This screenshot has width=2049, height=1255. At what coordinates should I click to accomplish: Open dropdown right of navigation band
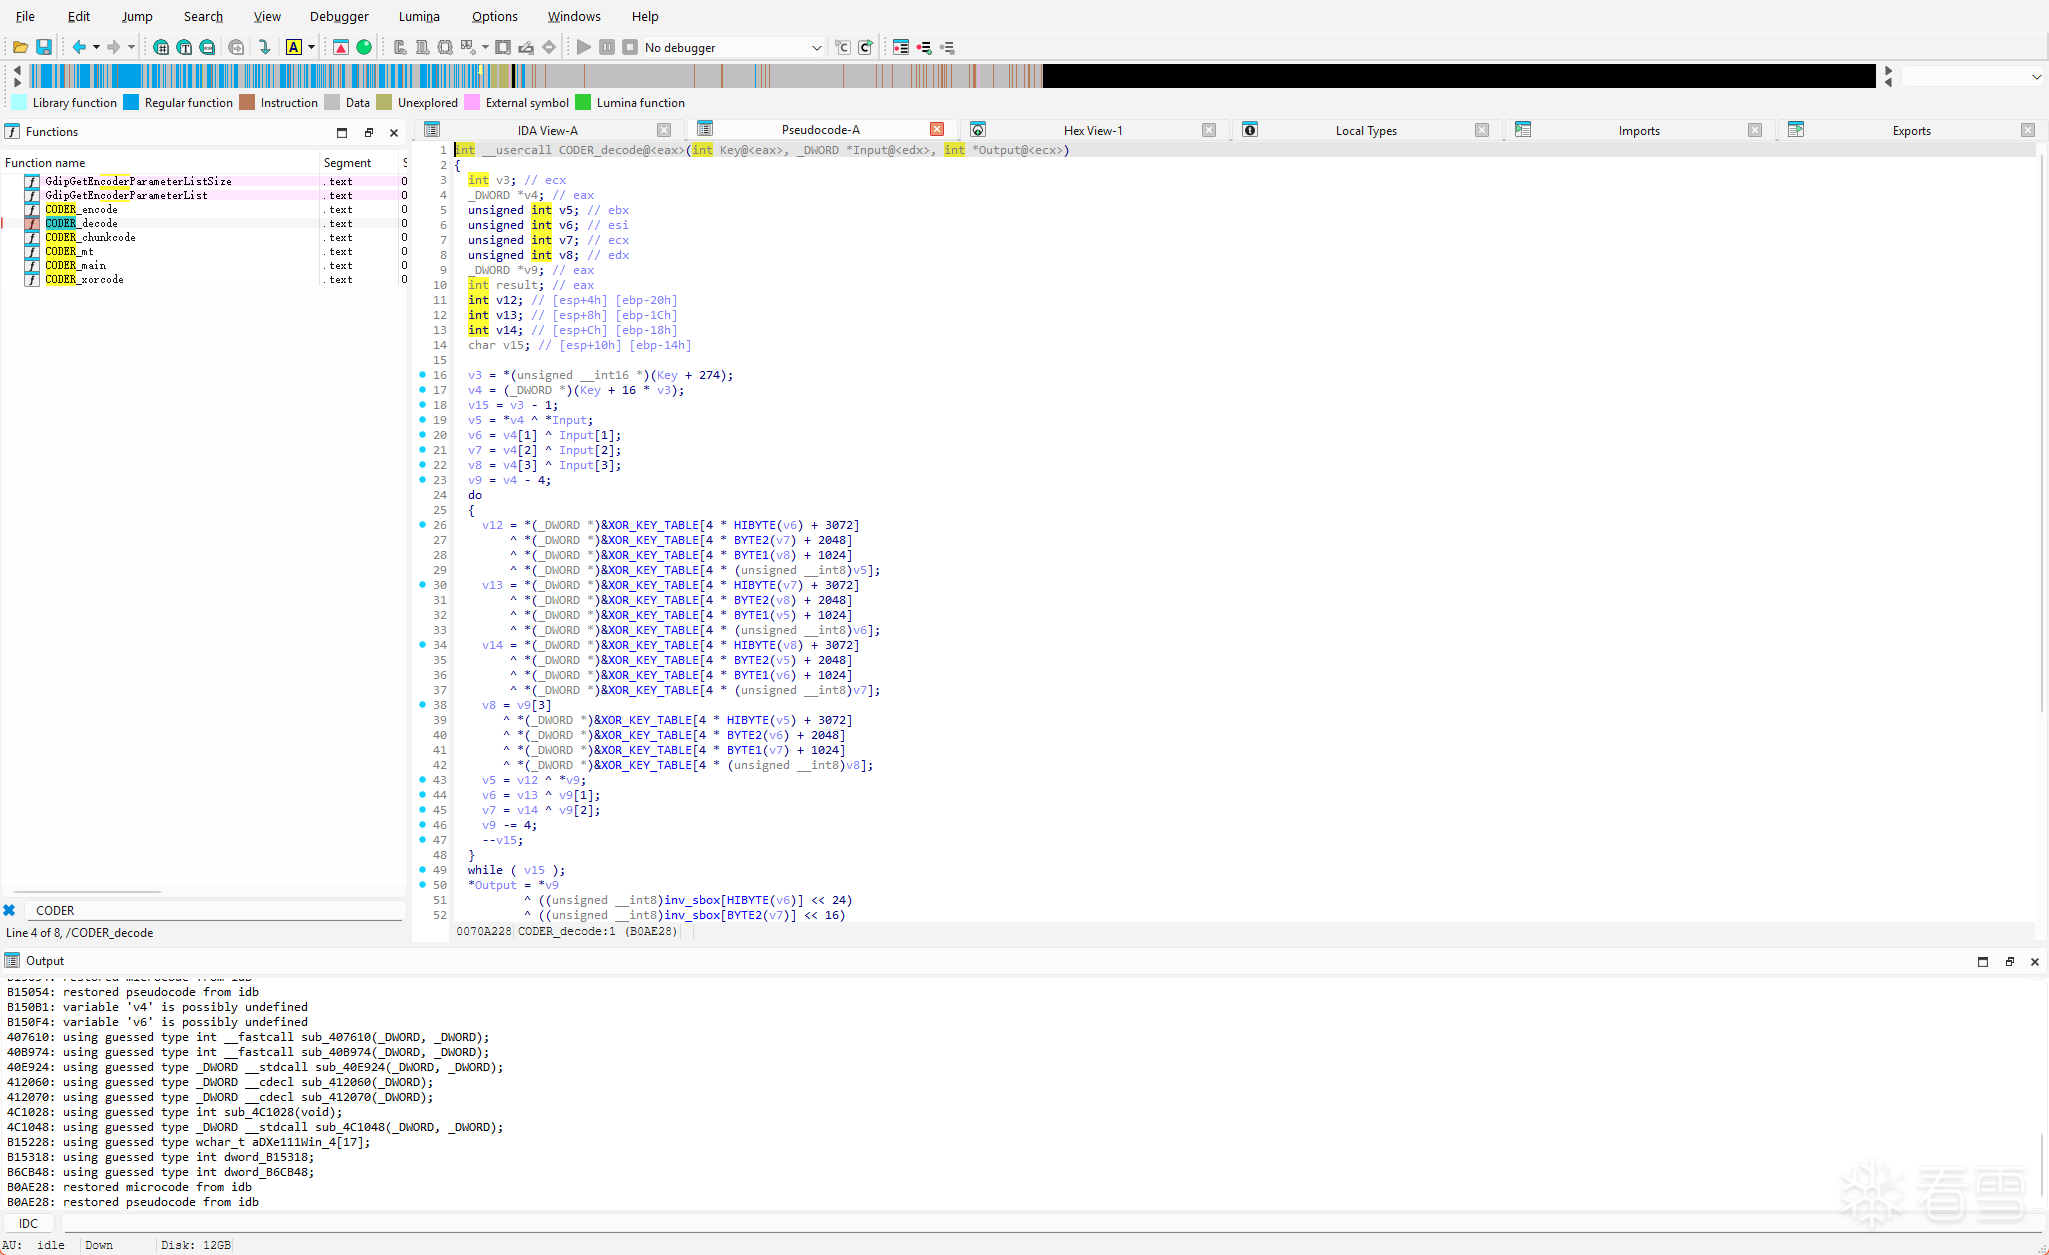pyautogui.click(x=2036, y=77)
